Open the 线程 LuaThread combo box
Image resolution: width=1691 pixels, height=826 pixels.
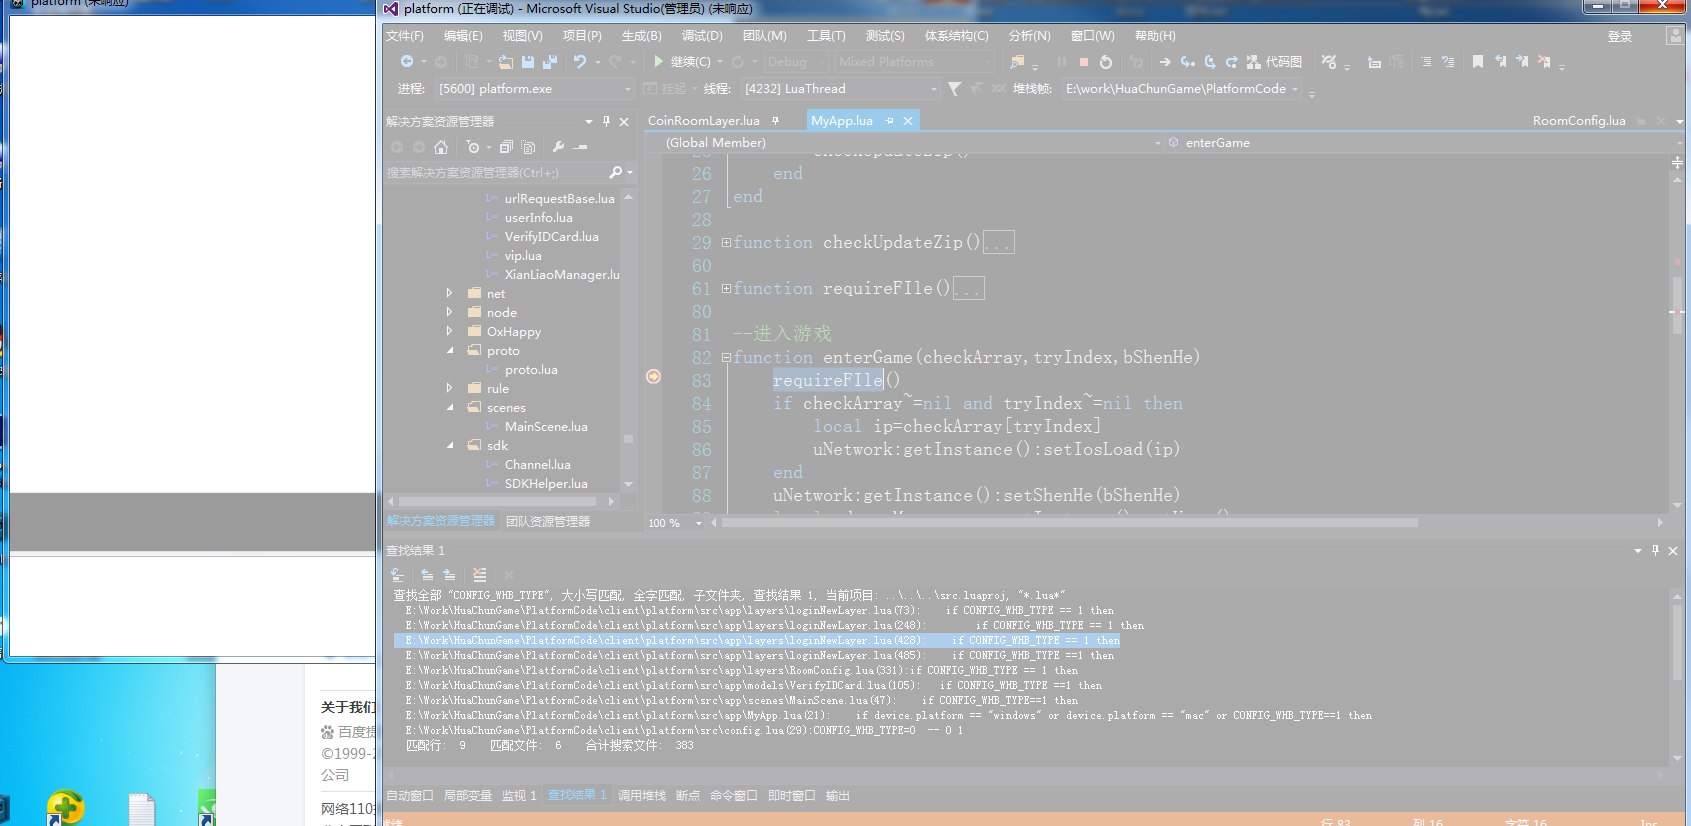(x=841, y=89)
